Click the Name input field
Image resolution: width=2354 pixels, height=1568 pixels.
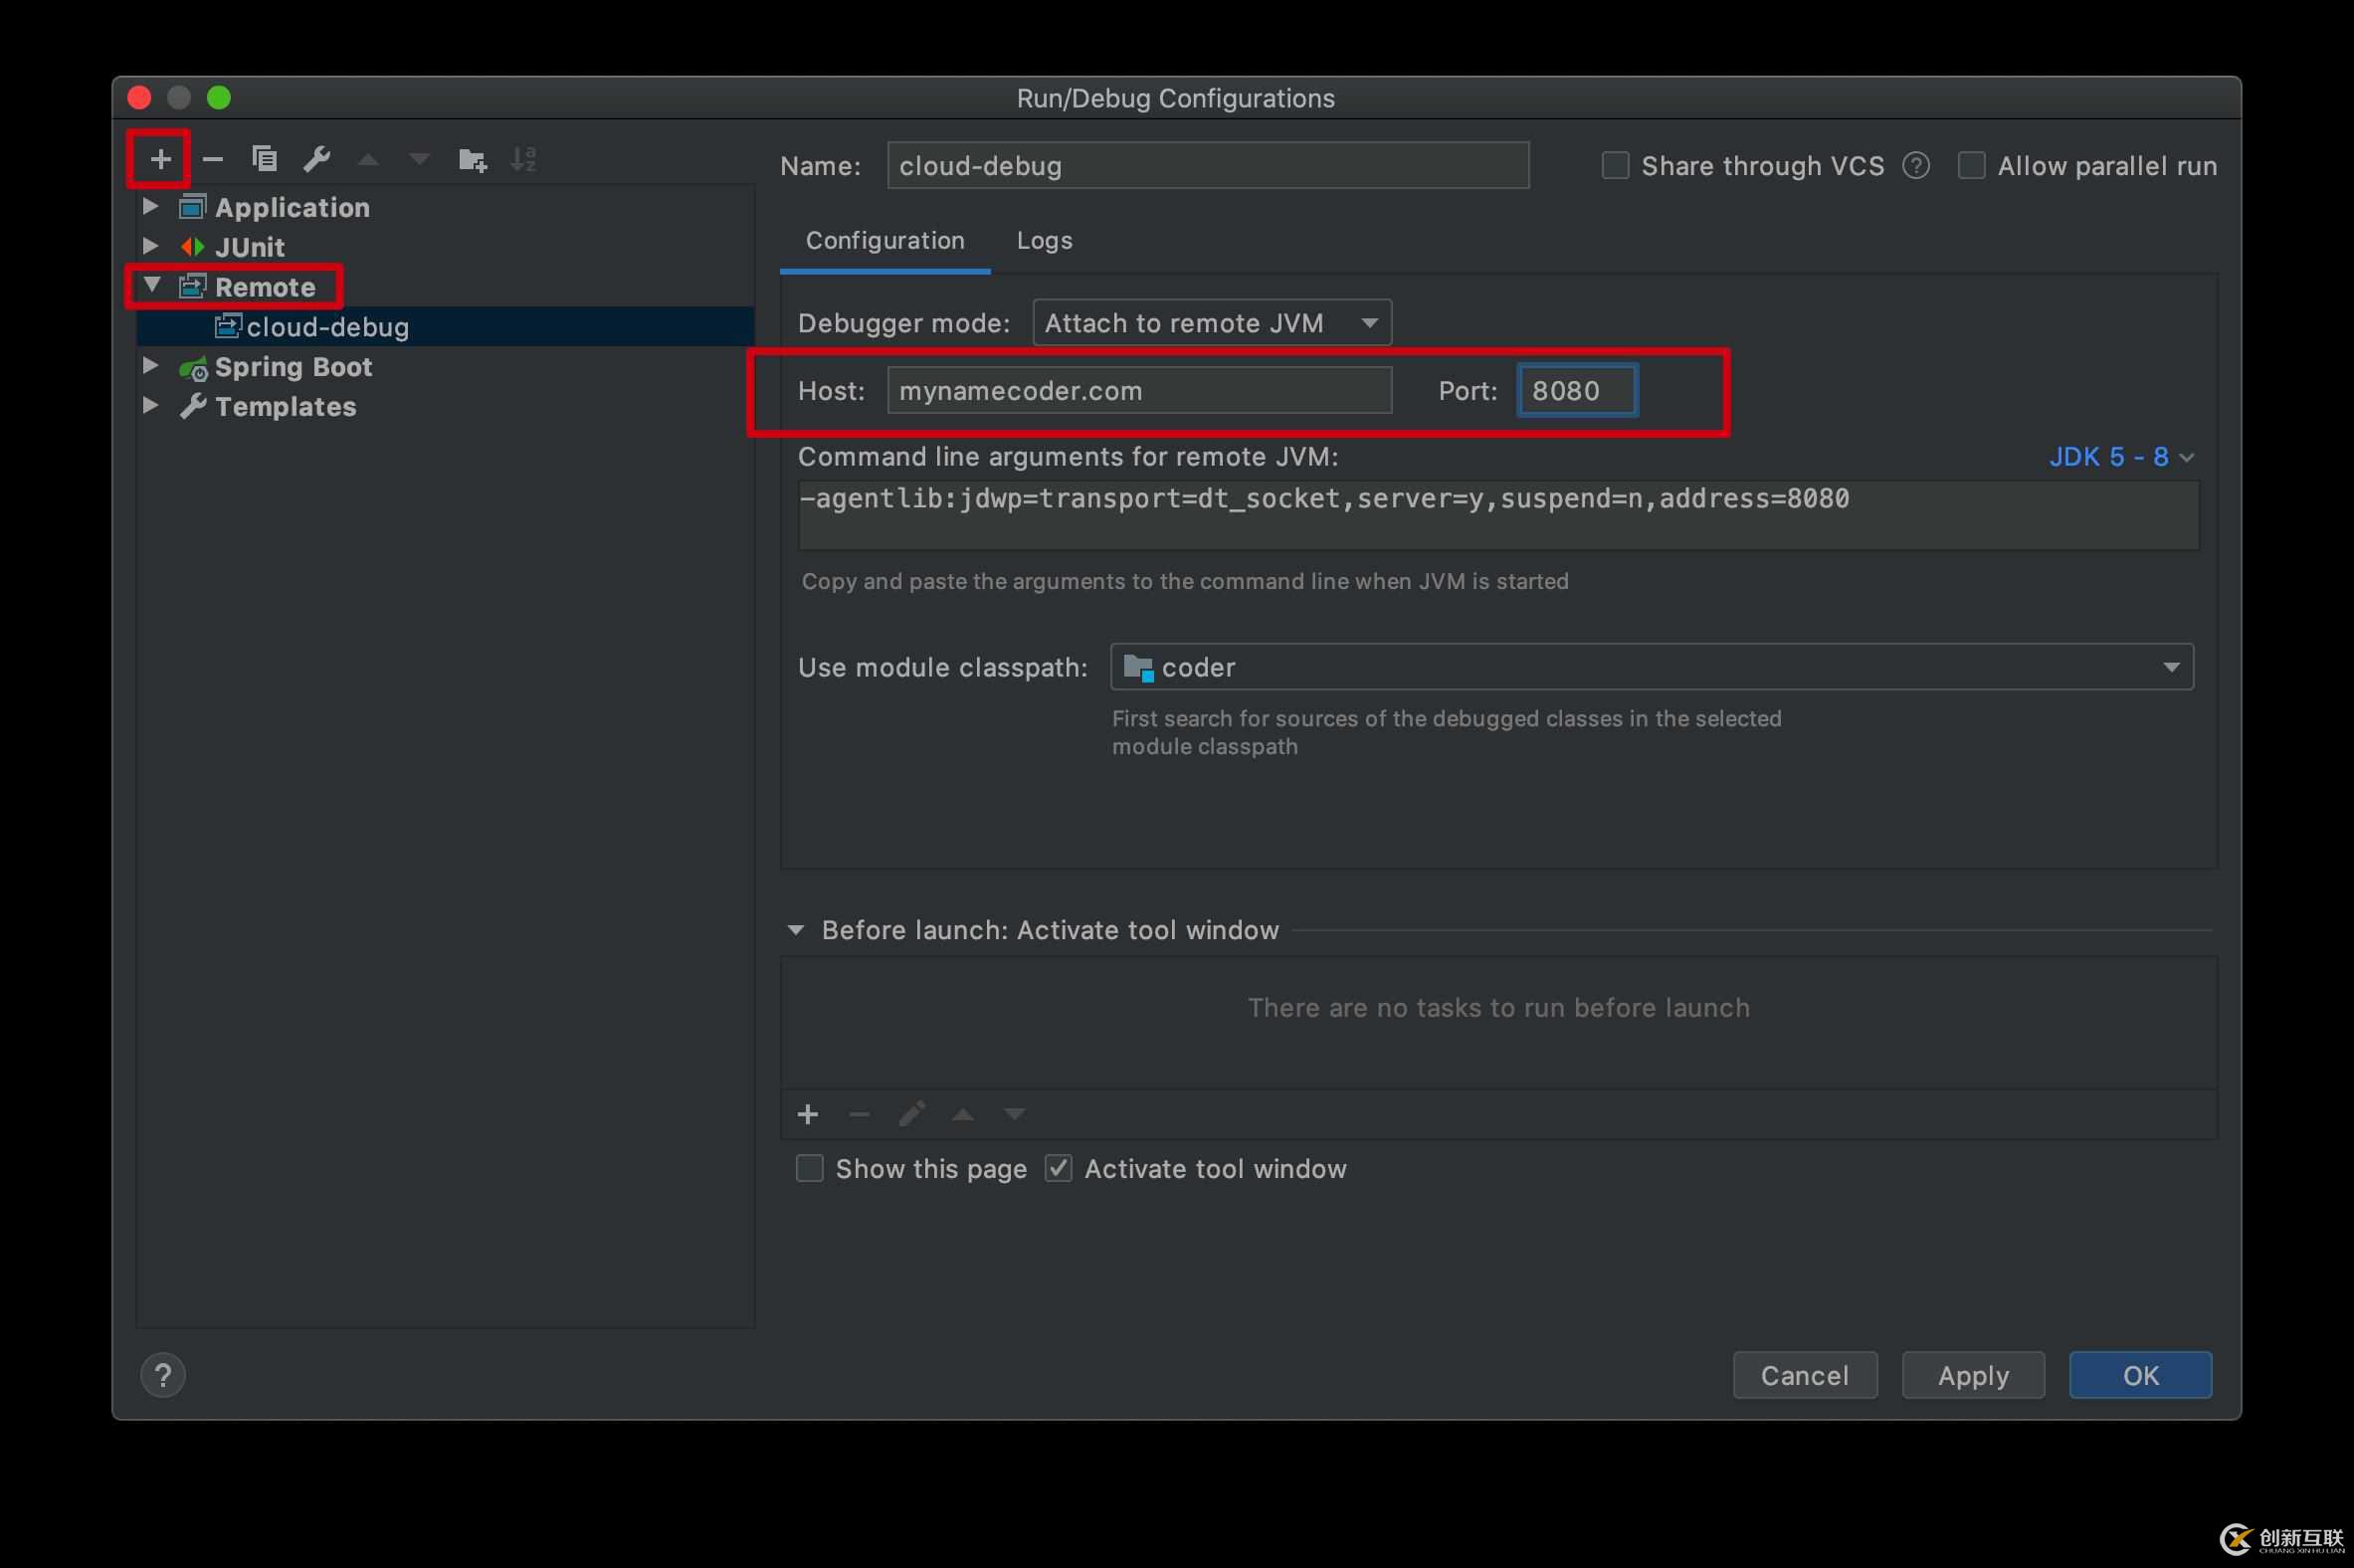pyautogui.click(x=1208, y=165)
